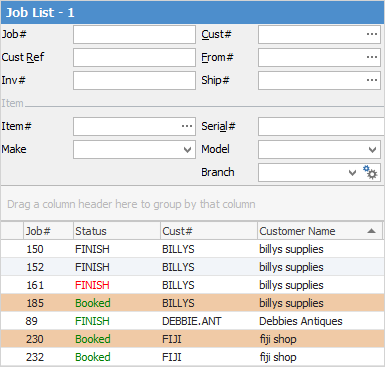
Task: Select job 89 in the list
Action: pos(192,321)
